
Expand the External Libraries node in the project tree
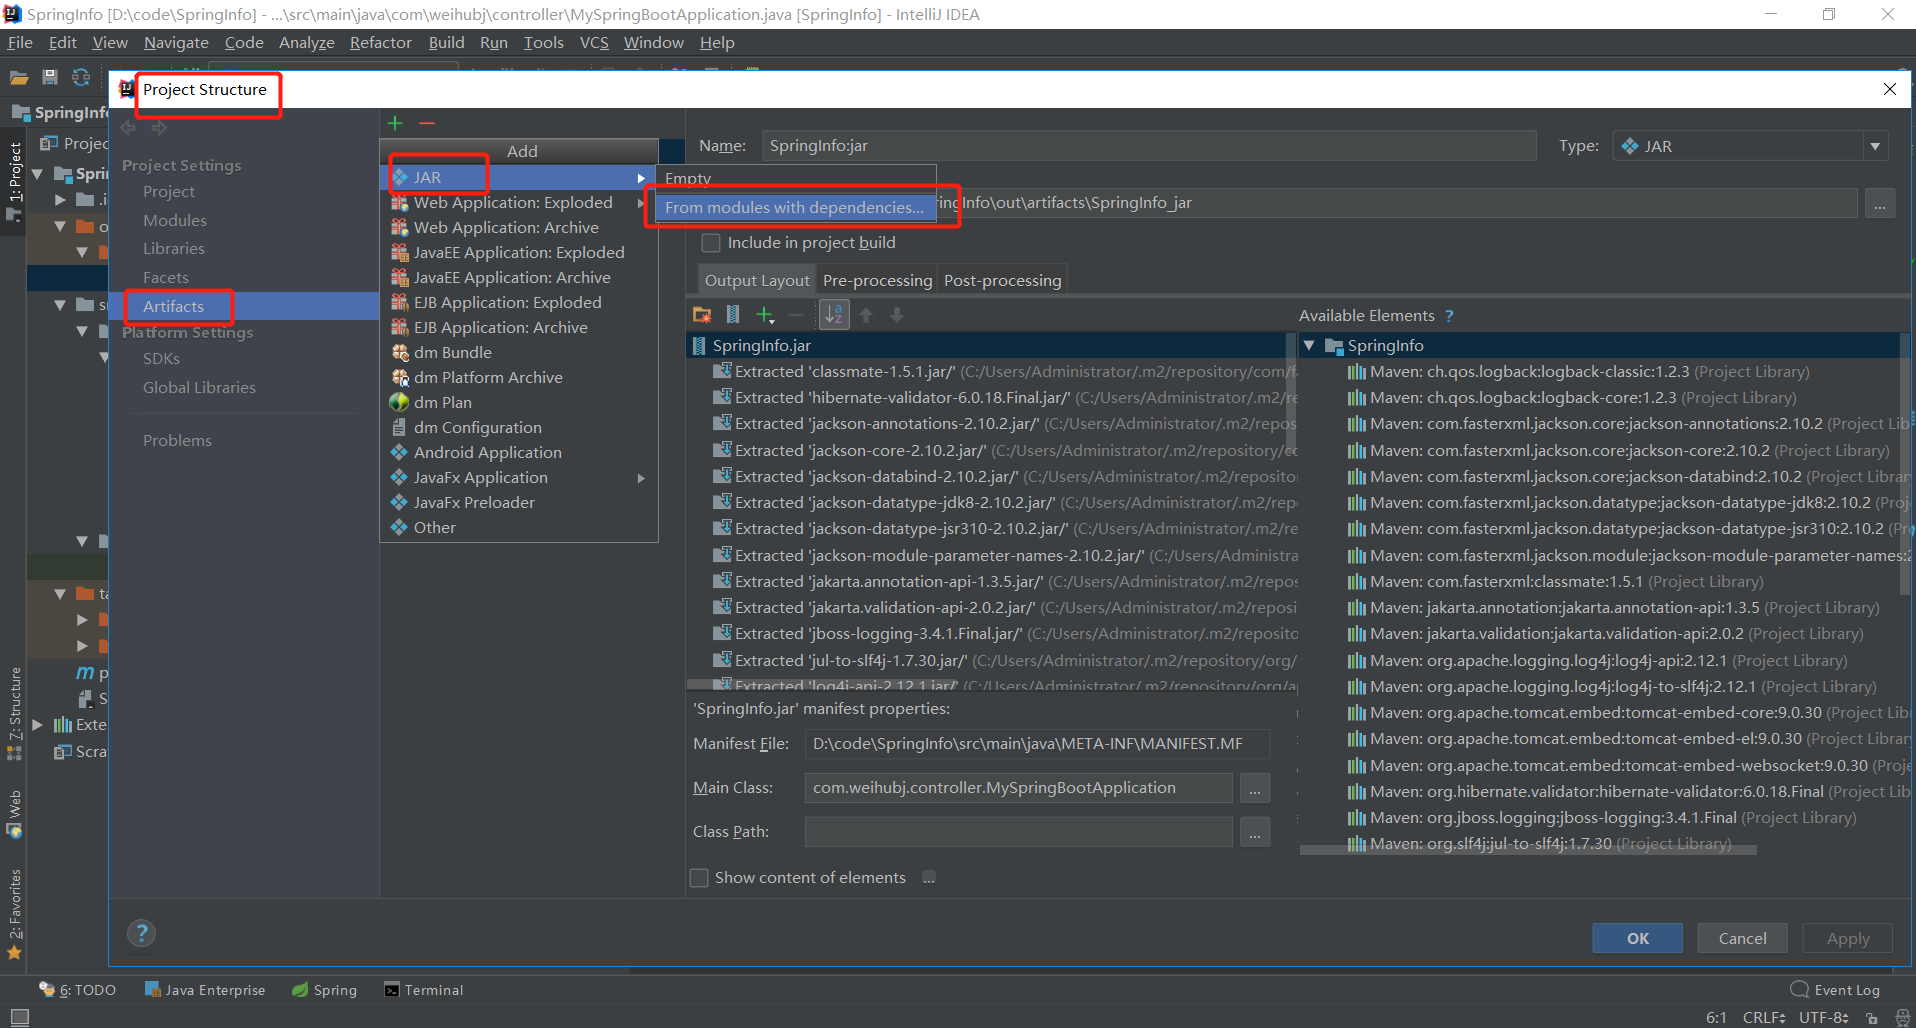(37, 725)
